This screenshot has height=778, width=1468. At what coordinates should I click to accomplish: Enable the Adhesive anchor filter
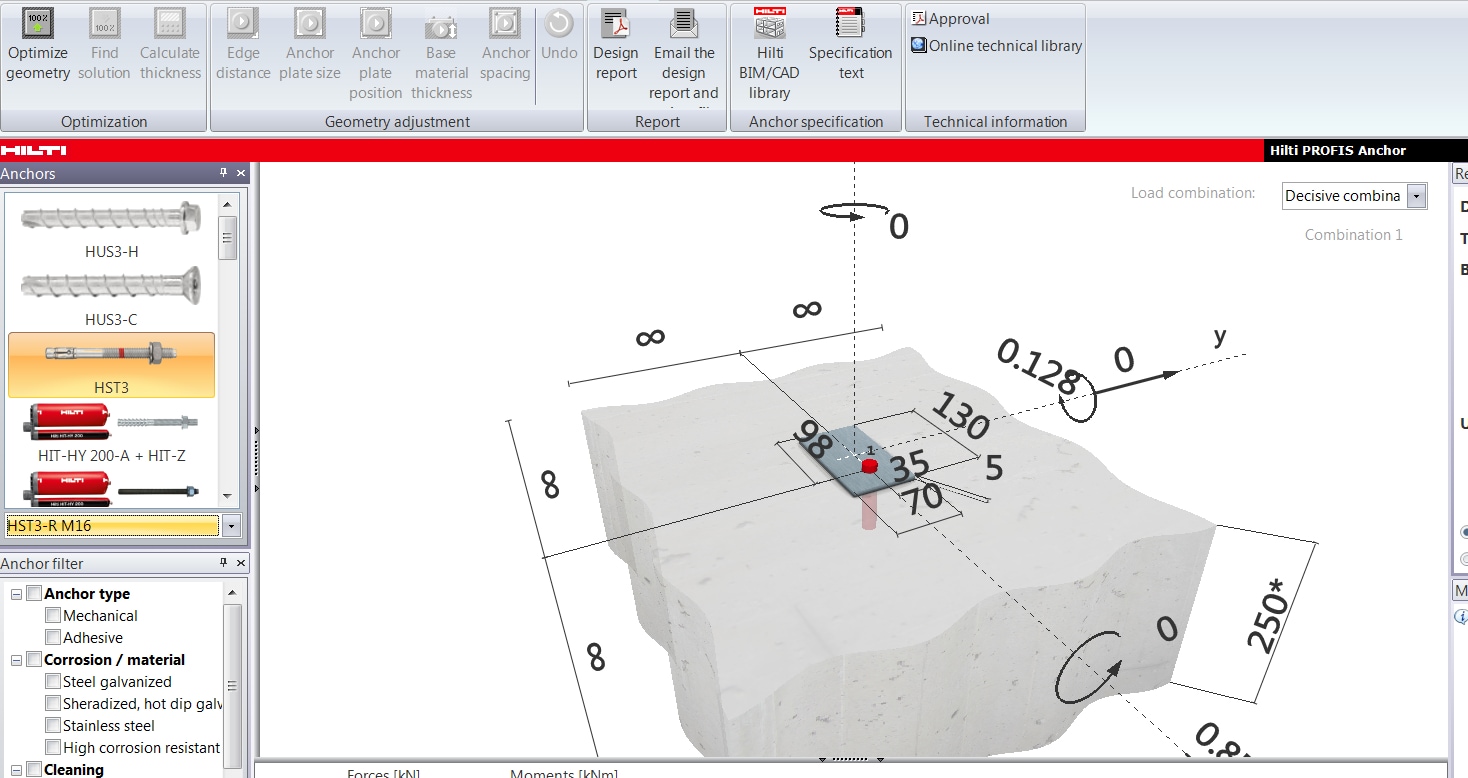coord(53,637)
